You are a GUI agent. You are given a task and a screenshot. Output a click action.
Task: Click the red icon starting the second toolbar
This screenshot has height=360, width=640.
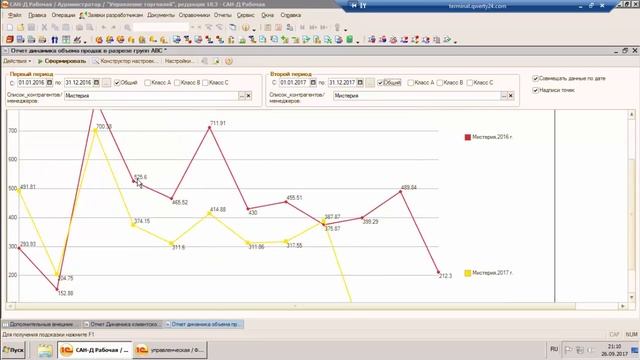coord(10,40)
